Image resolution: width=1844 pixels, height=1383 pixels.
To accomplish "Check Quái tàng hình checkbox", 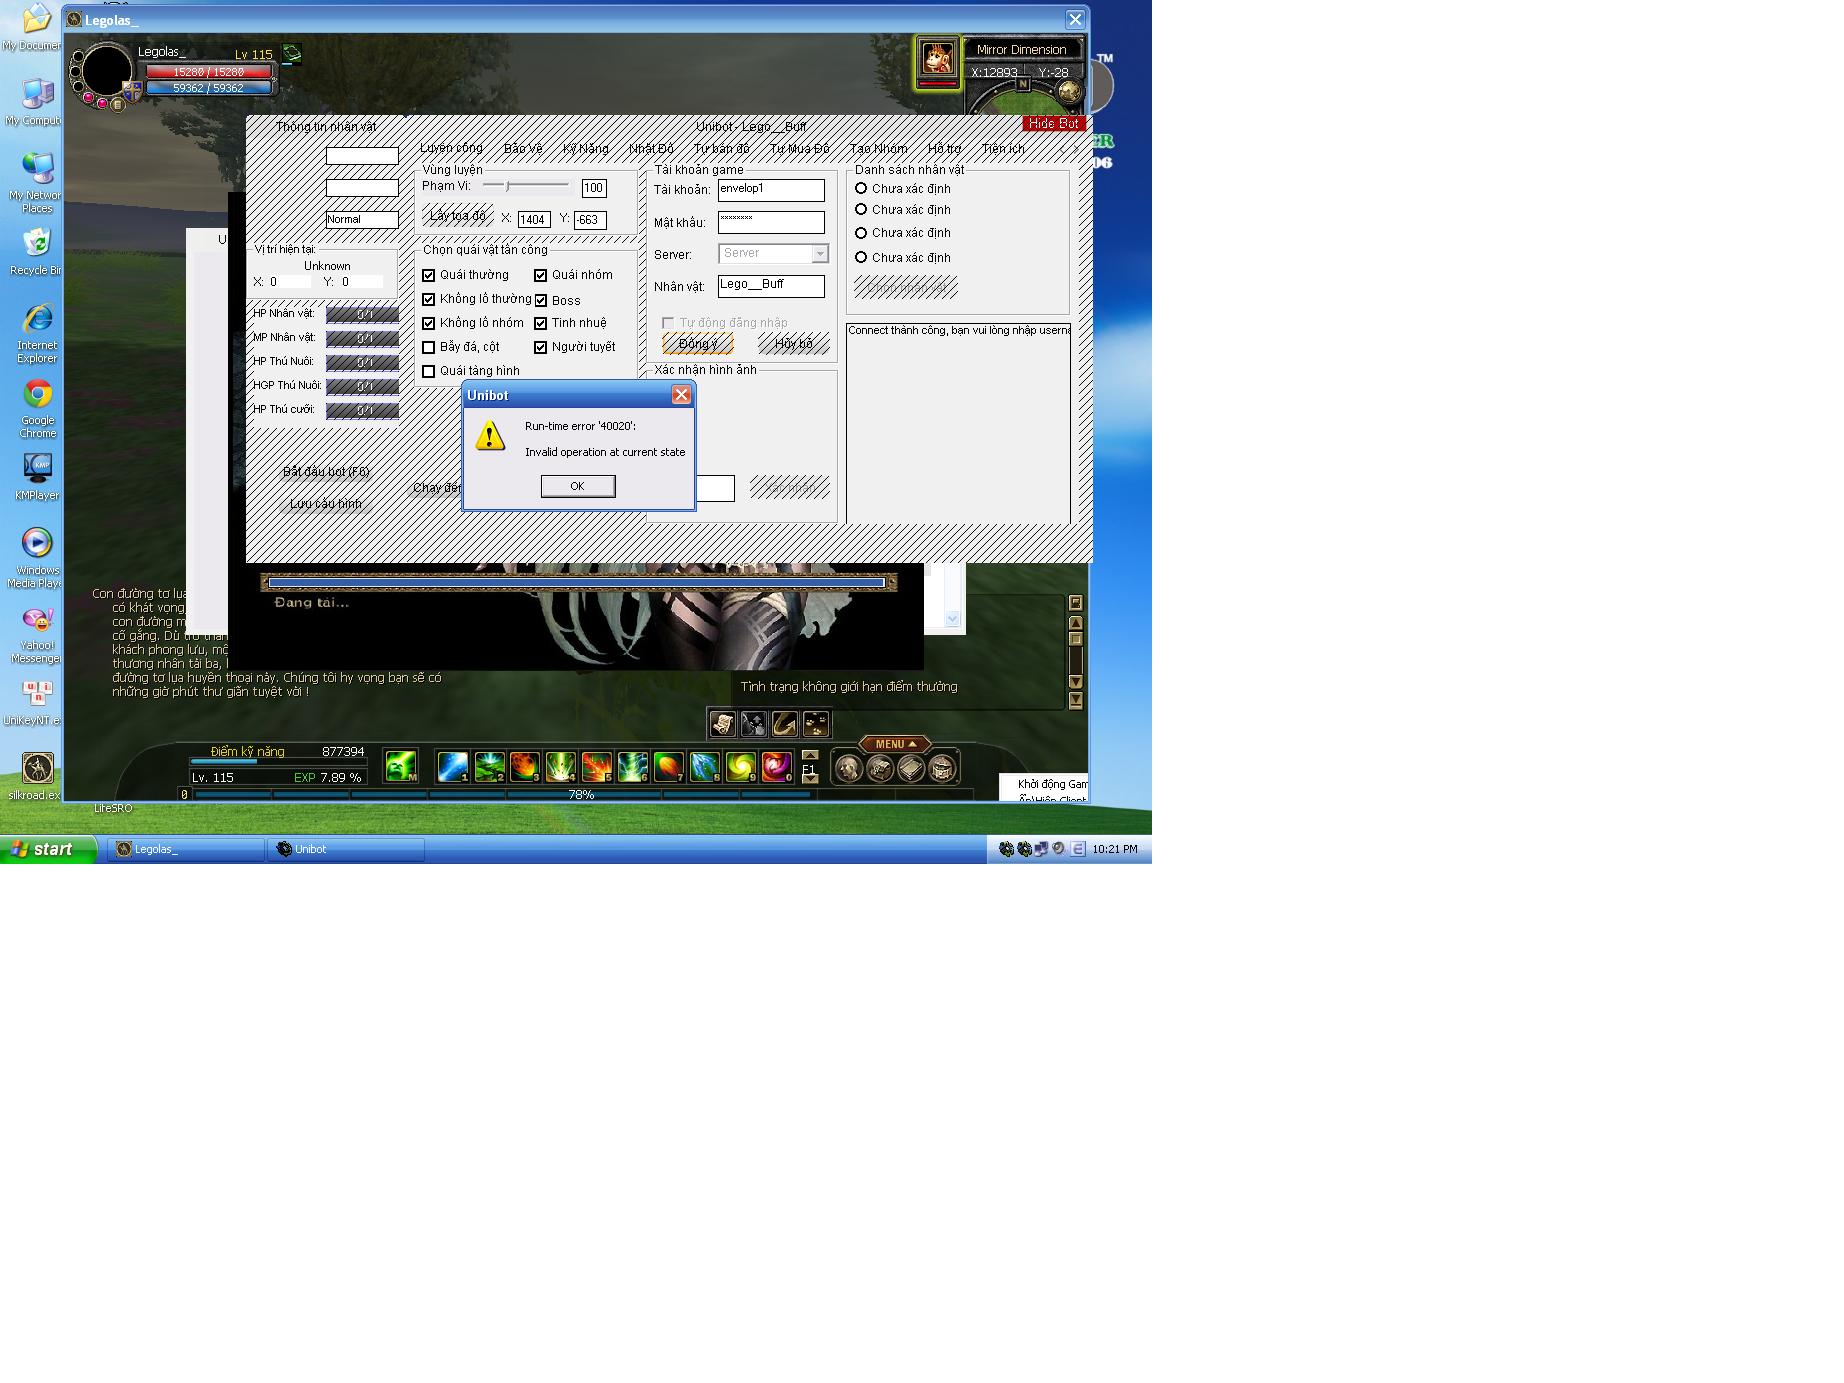I will point(429,371).
